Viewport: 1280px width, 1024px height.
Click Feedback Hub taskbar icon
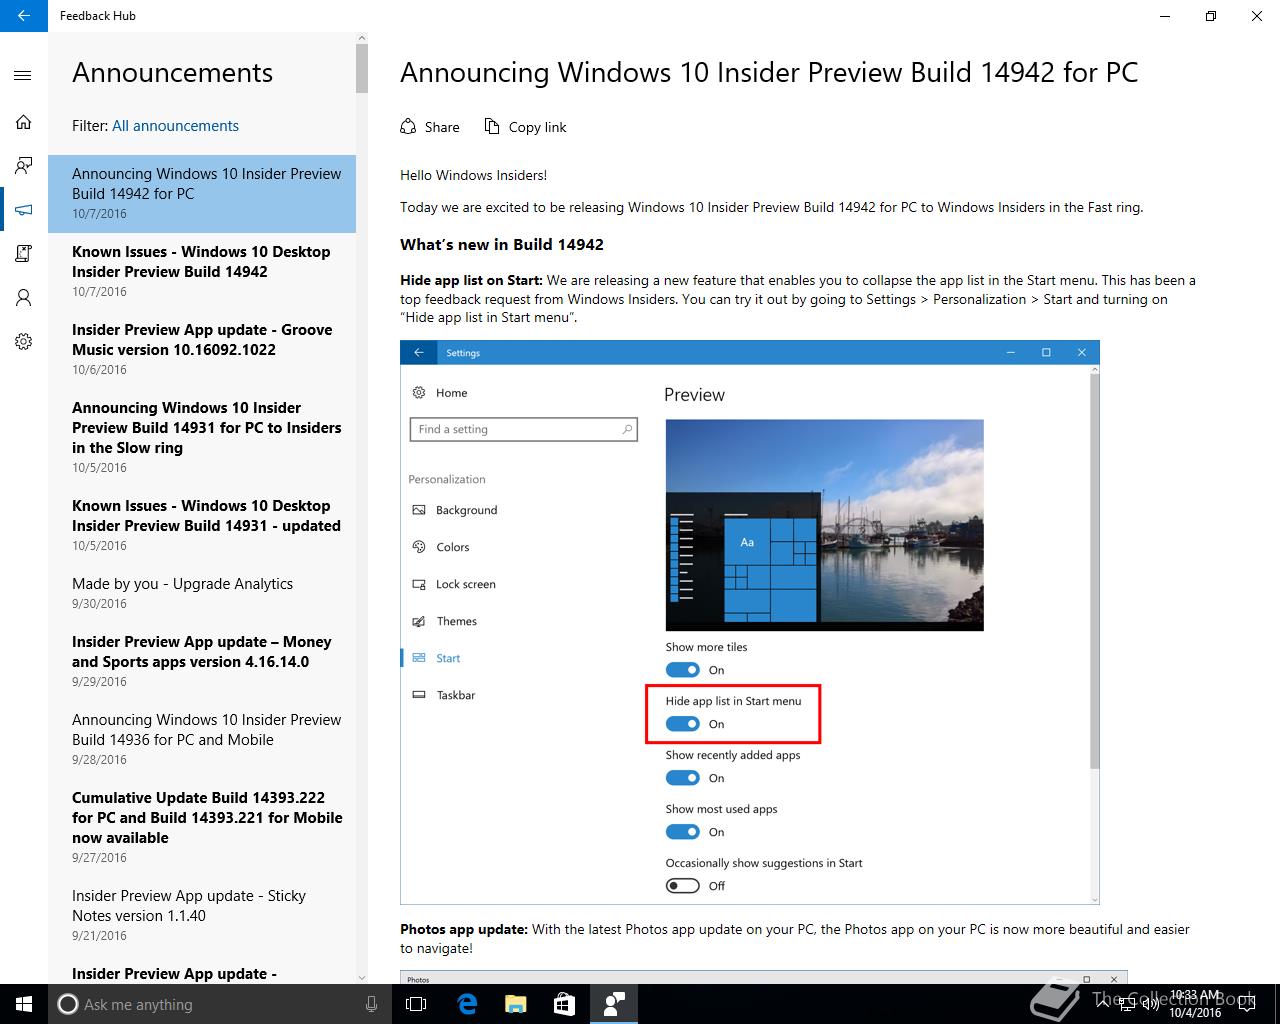pos(614,1004)
